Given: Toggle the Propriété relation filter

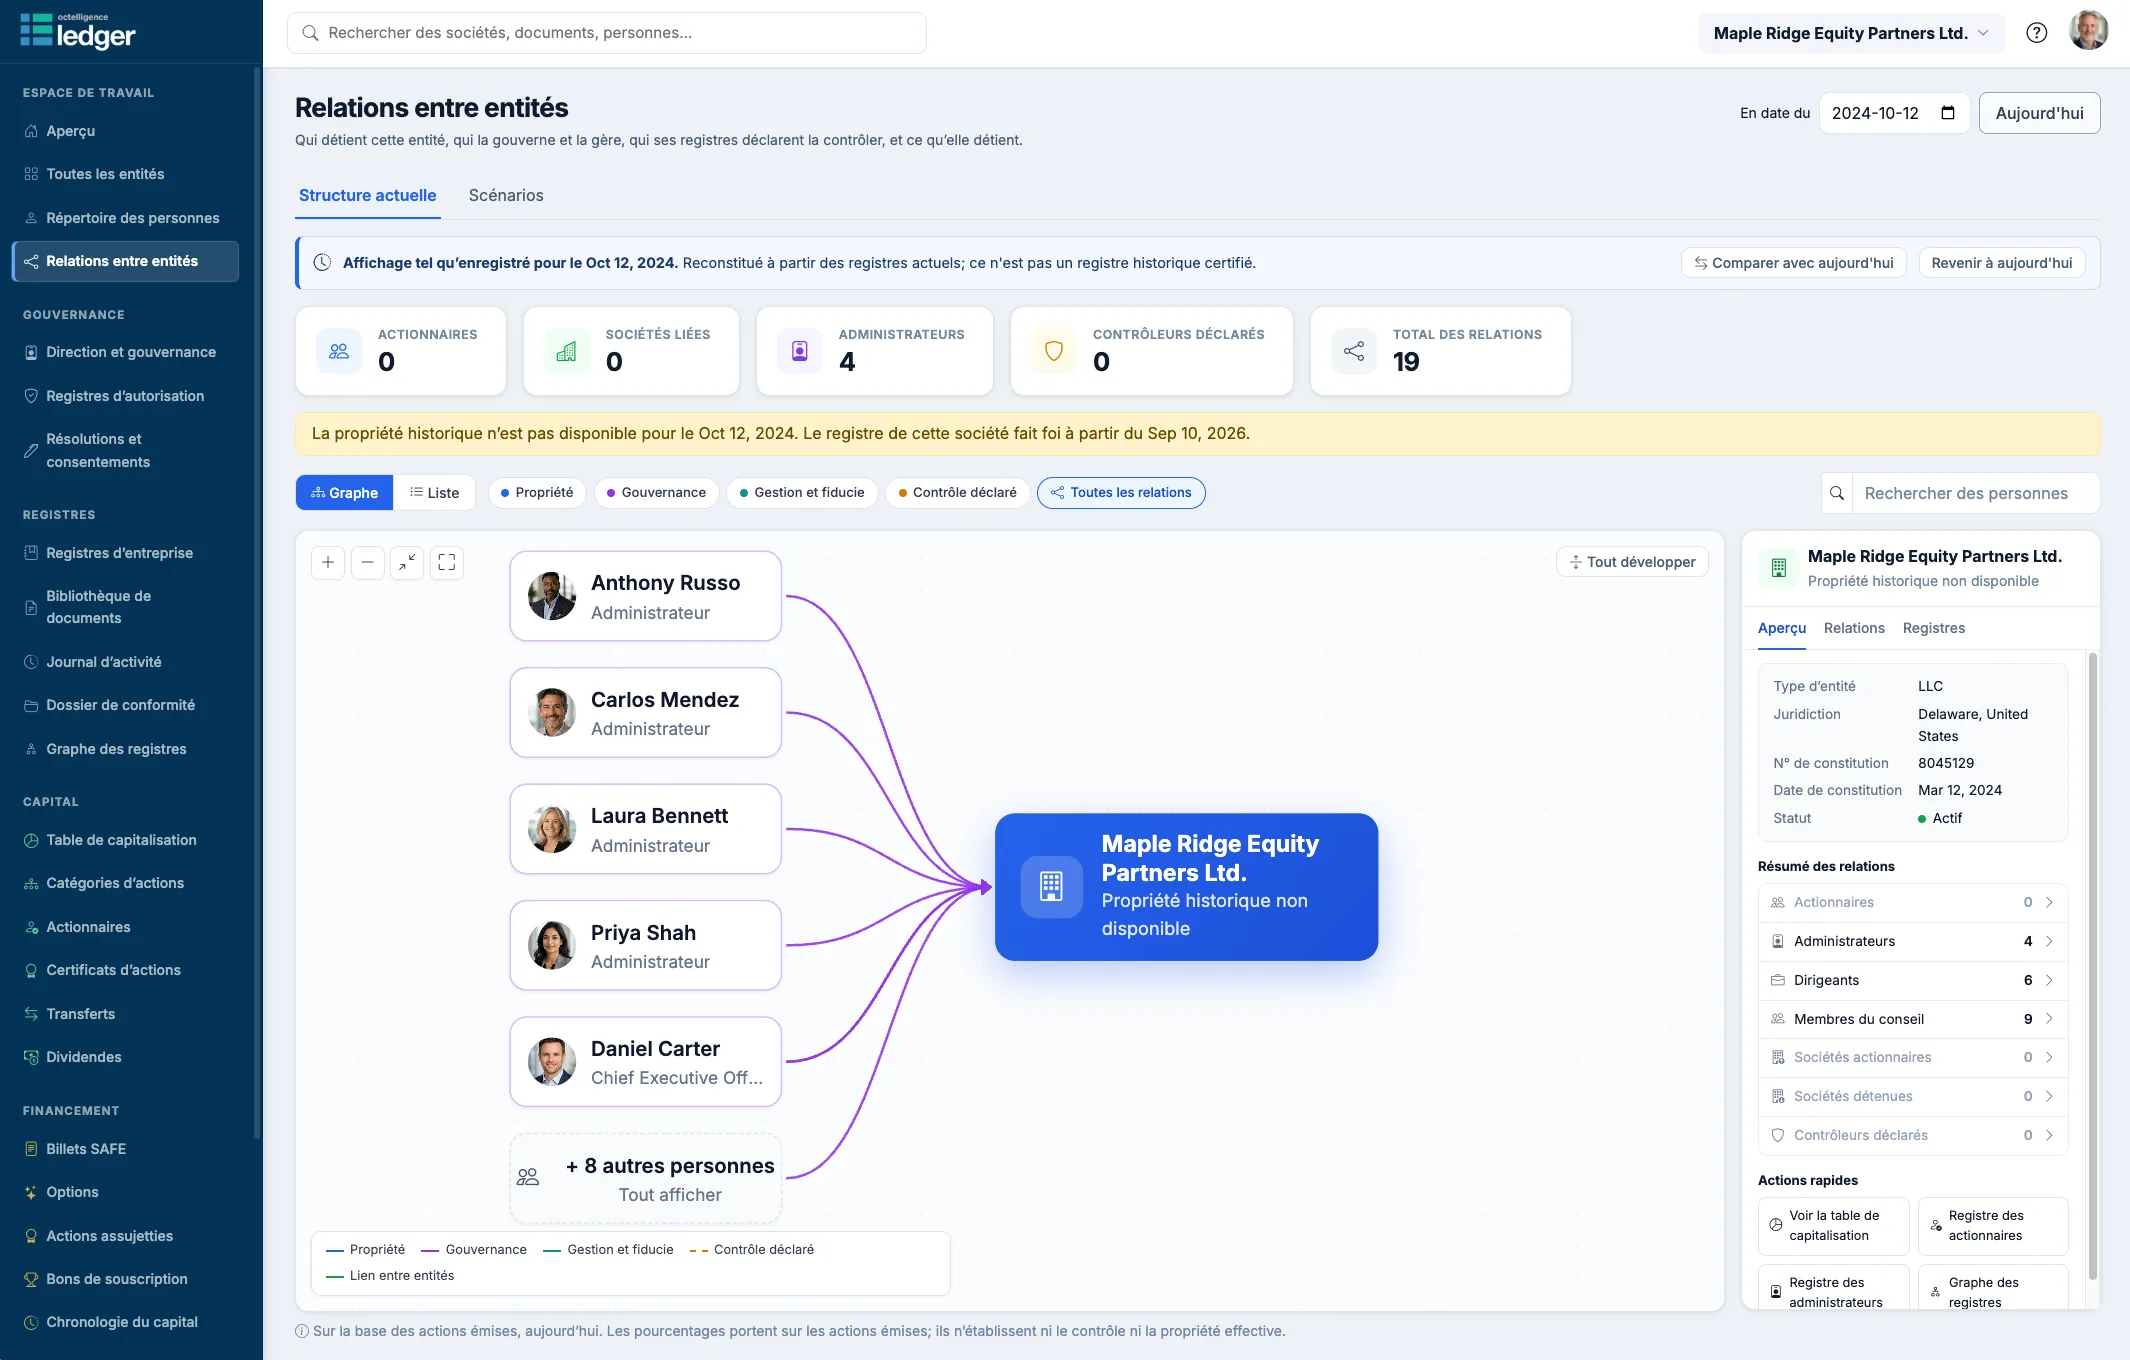Looking at the screenshot, I should [537, 493].
